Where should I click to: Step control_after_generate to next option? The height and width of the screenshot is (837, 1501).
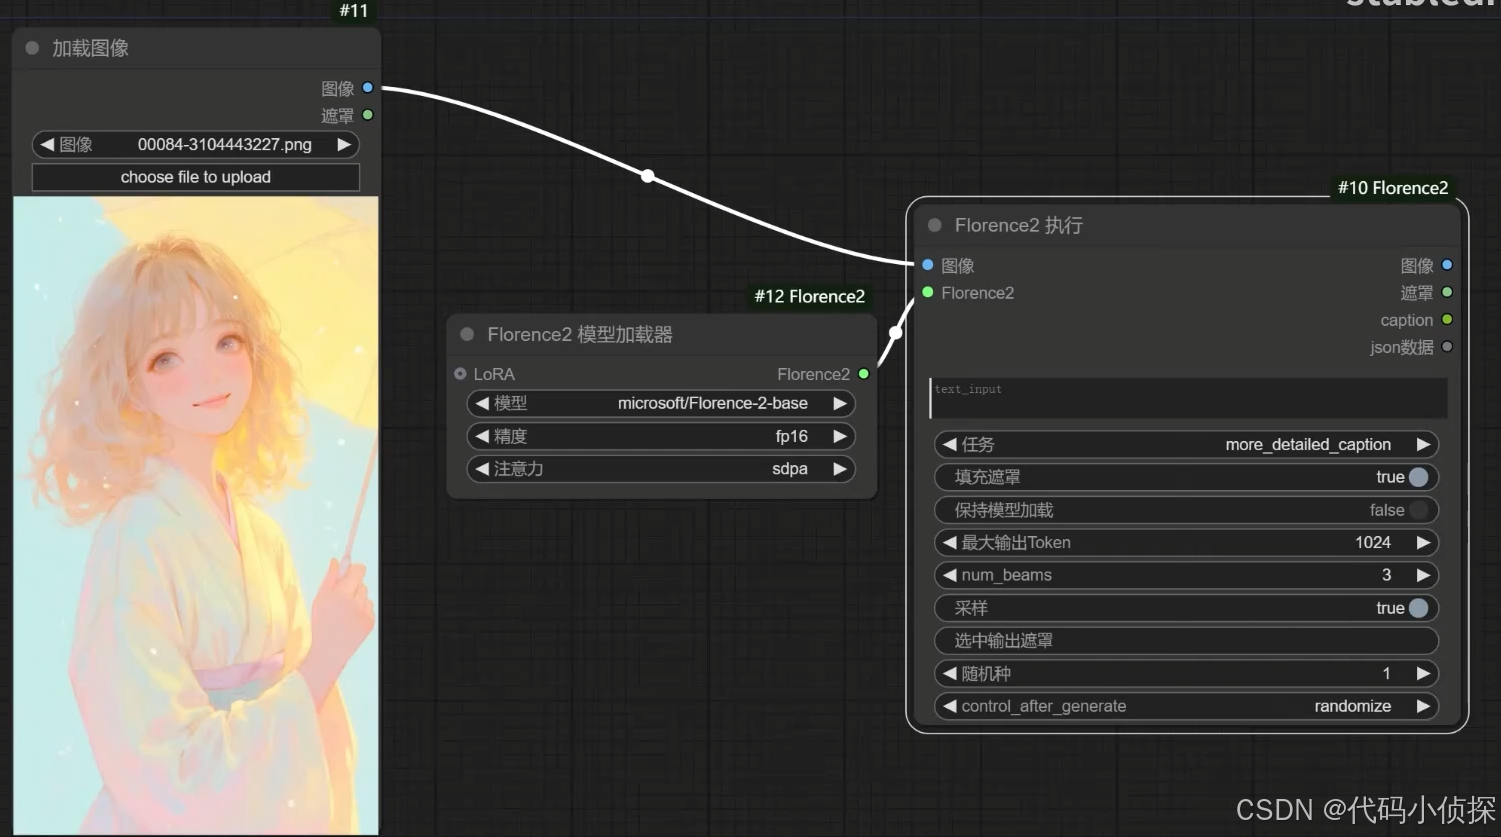click(1423, 706)
